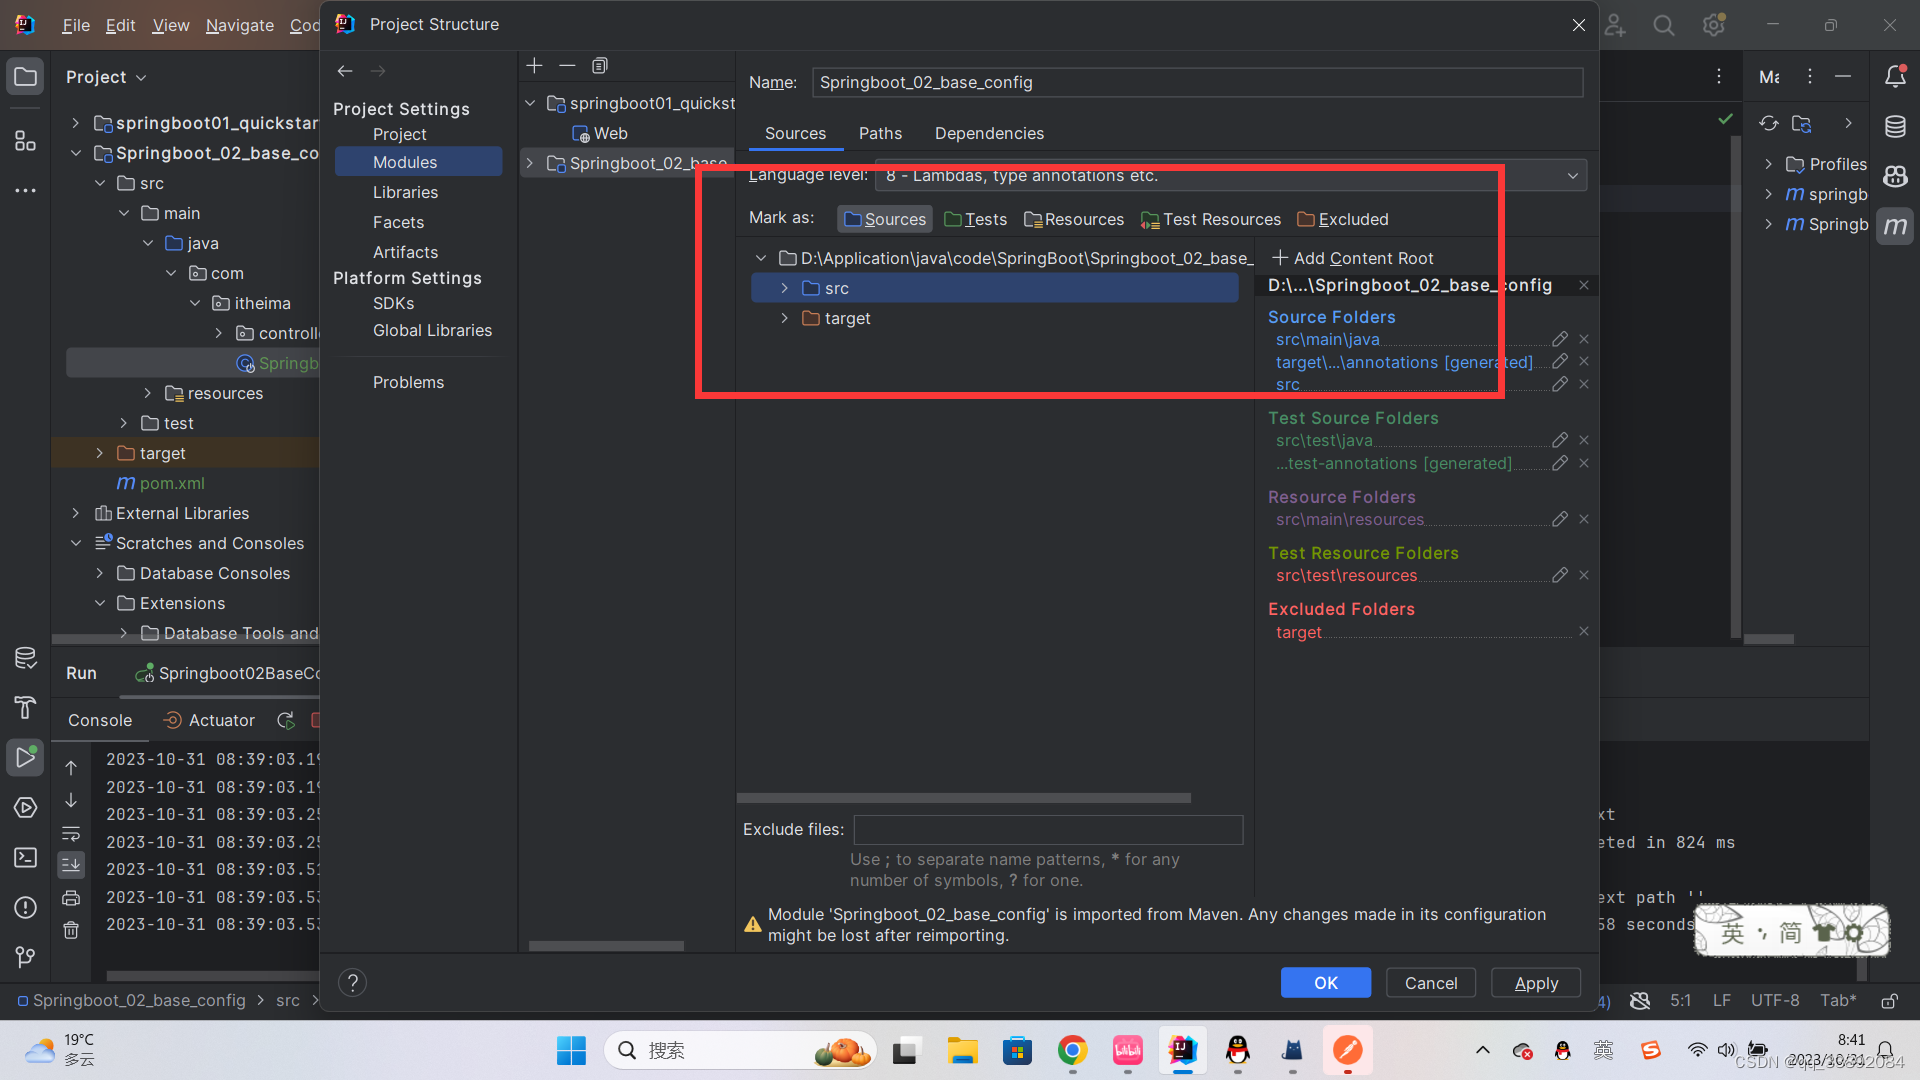Mark folder as Tests
This screenshot has height=1080, width=1920.
pos(976,219)
